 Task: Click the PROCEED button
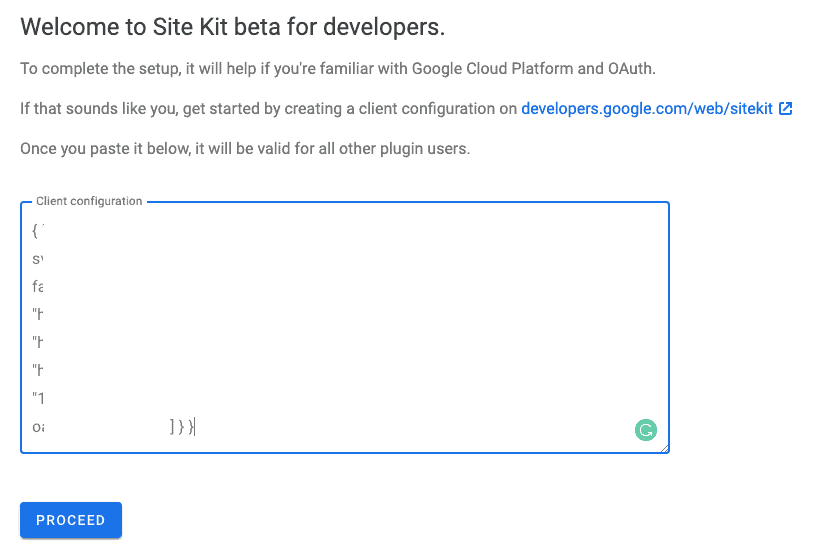point(71,520)
